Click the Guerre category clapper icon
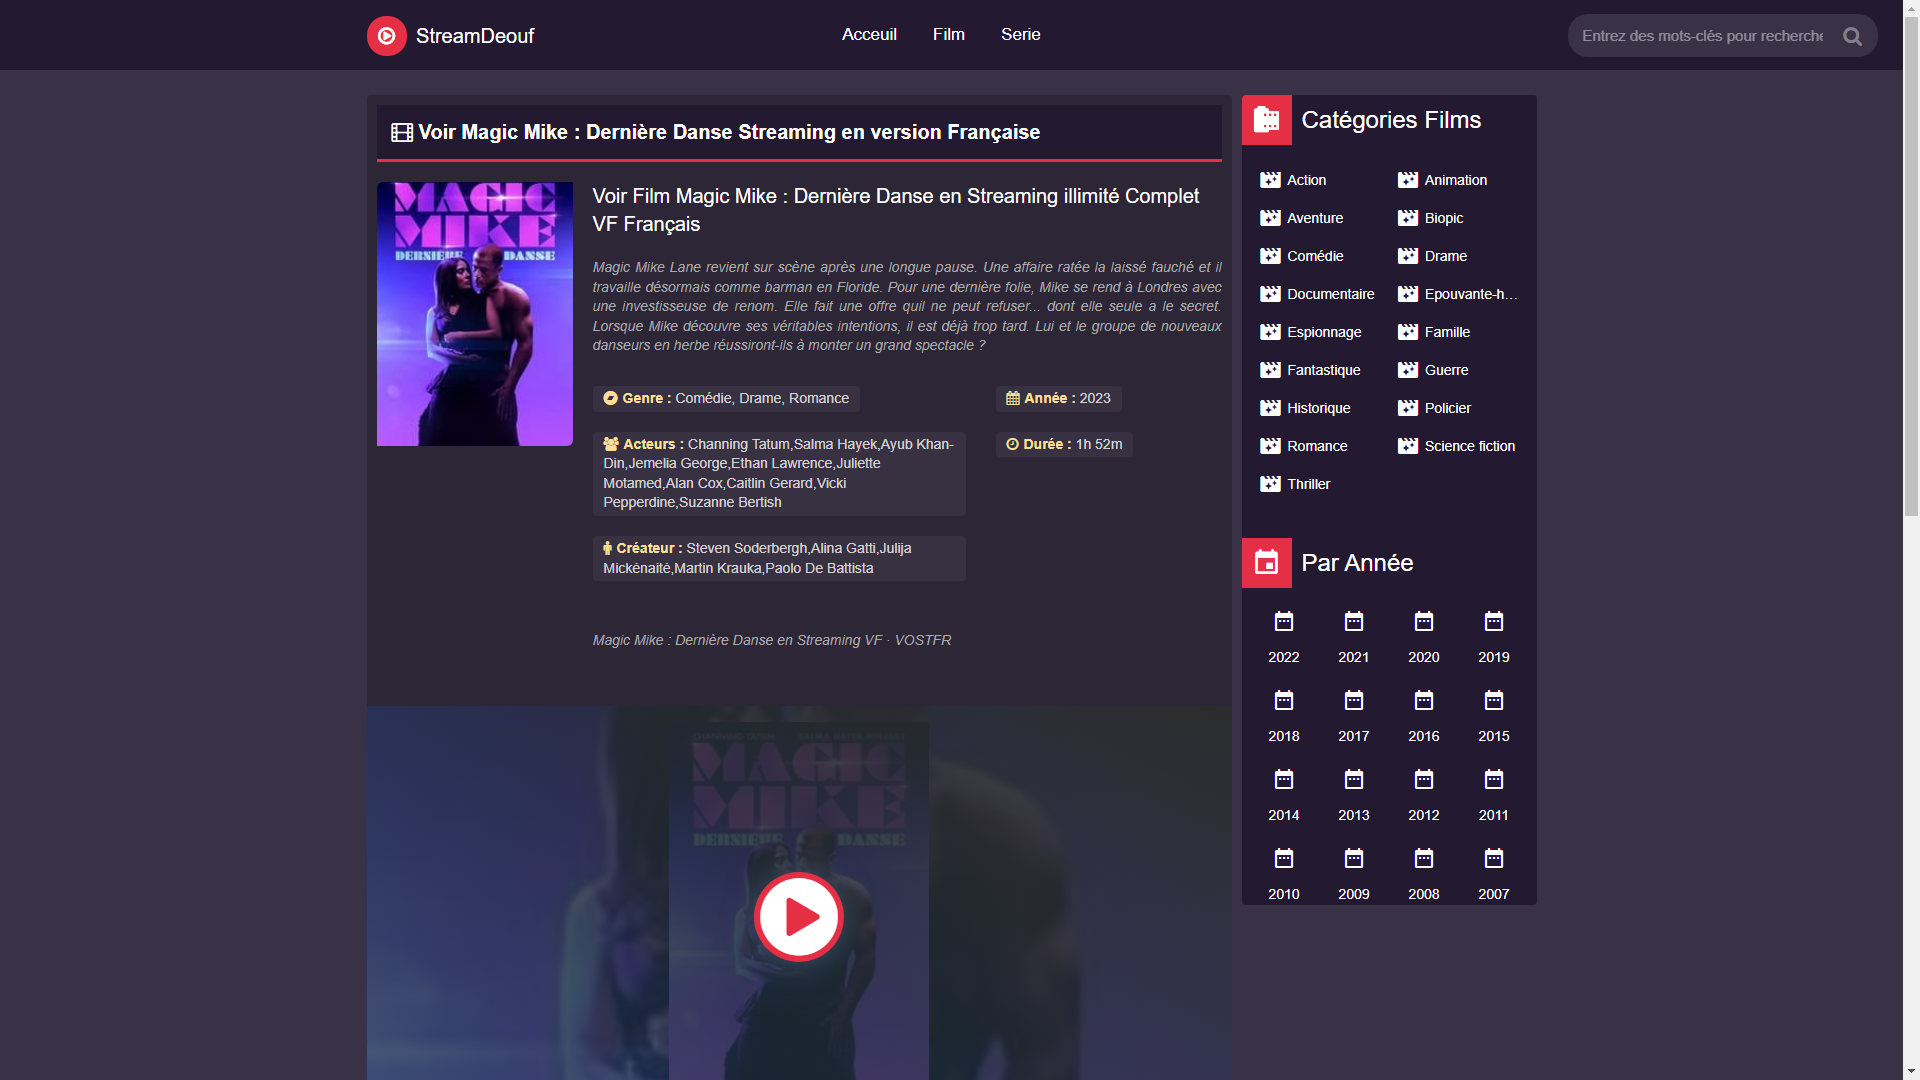 (1408, 370)
